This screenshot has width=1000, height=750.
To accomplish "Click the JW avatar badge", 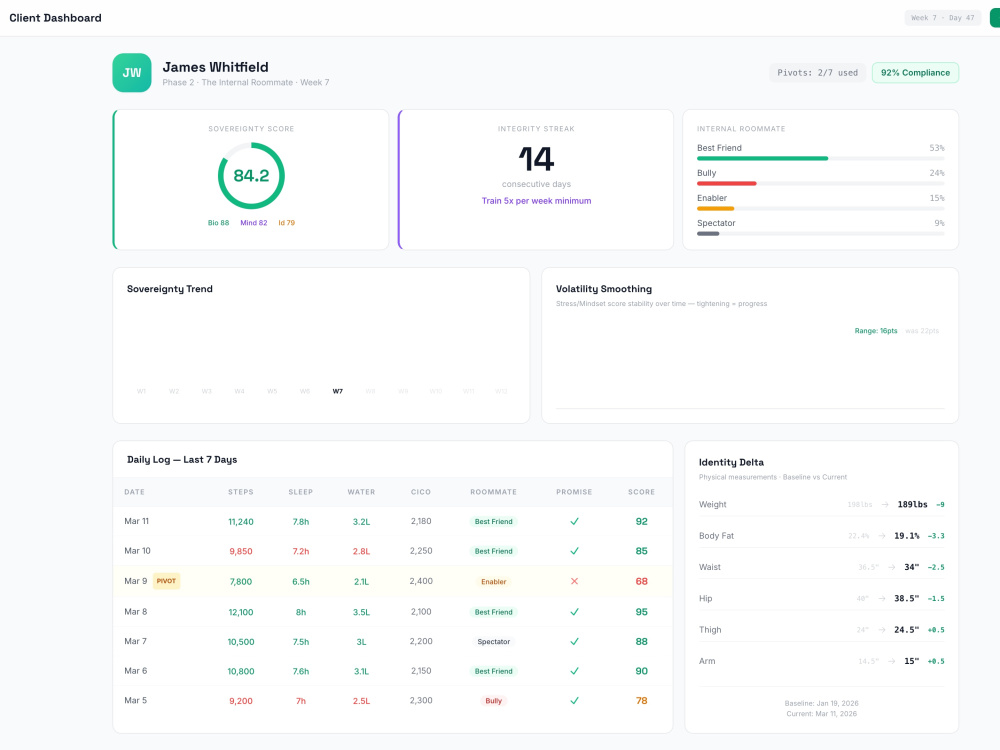I will click(131, 73).
